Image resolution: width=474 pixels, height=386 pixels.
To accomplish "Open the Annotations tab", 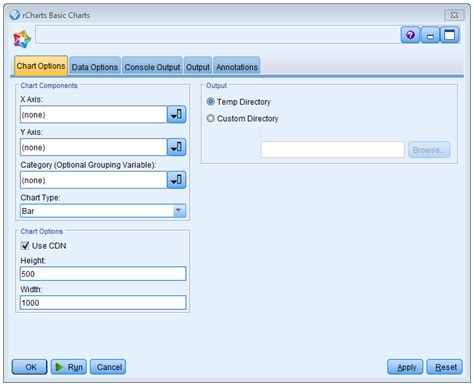I will [x=237, y=66].
